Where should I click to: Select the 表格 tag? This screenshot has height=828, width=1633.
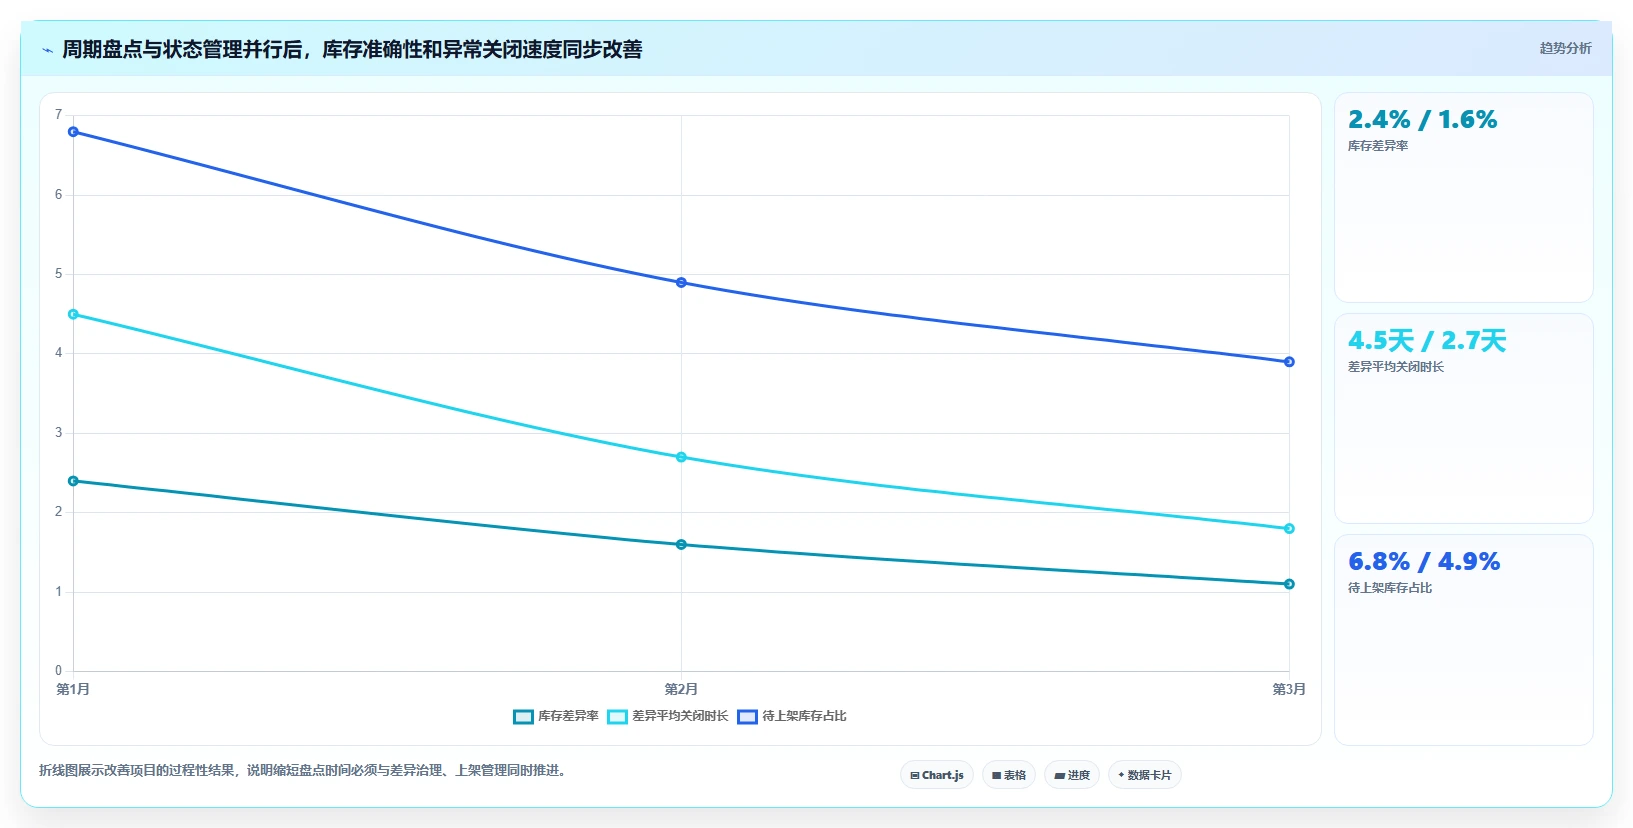(1009, 775)
